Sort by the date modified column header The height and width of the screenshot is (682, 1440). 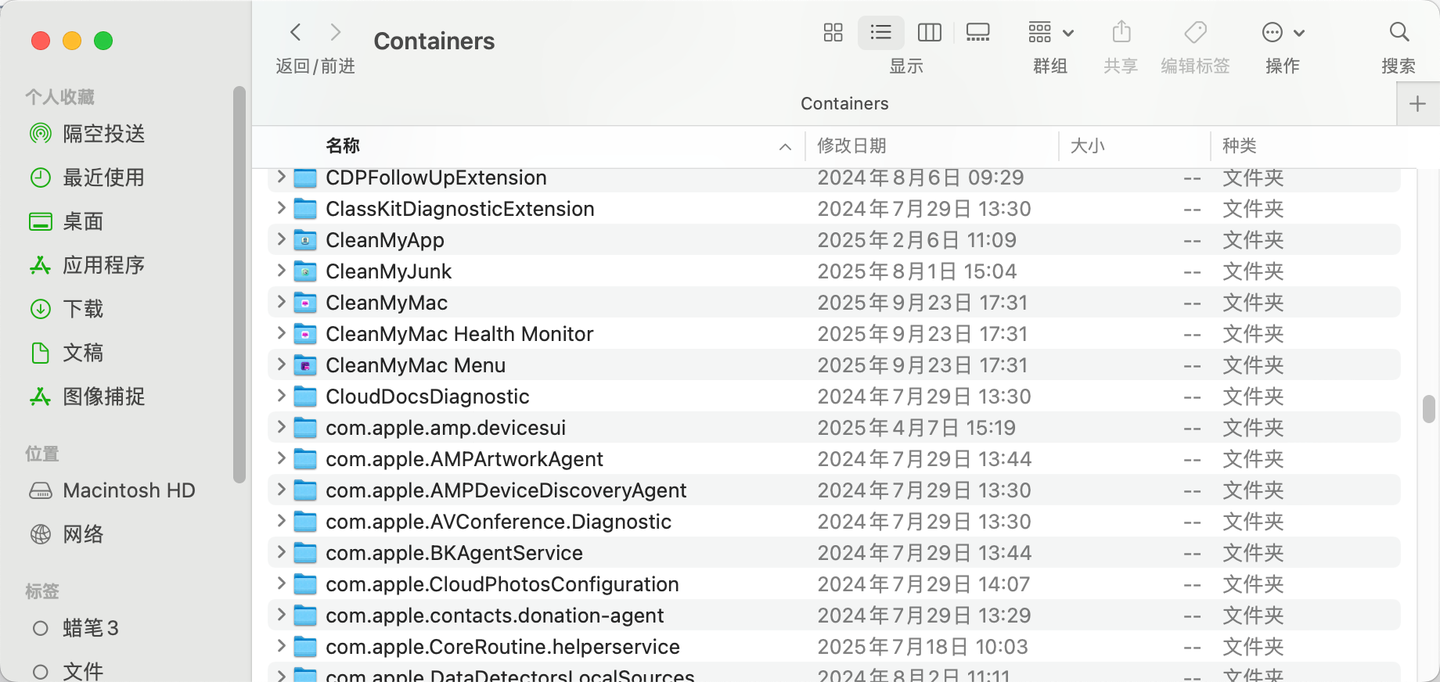[x=931, y=146]
